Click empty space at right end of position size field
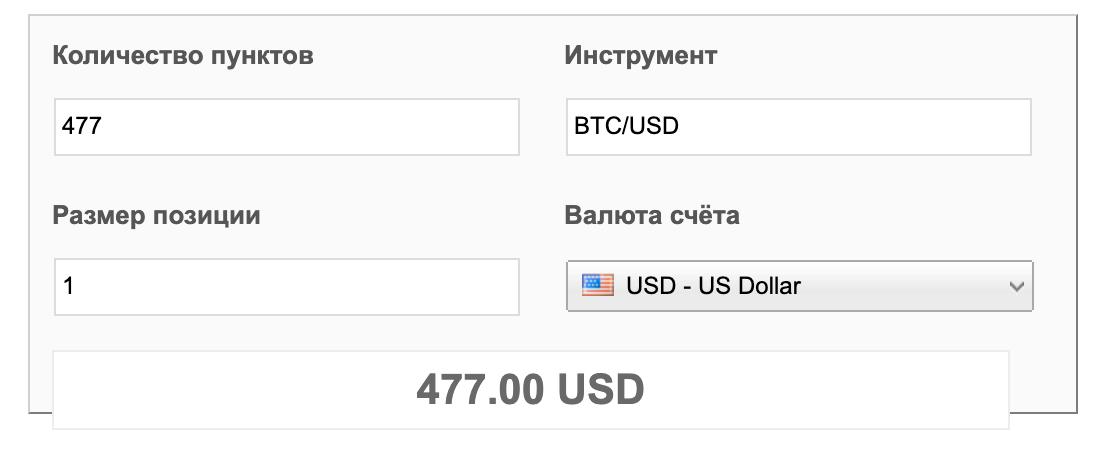The width and height of the screenshot is (1100, 450). click(470, 287)
